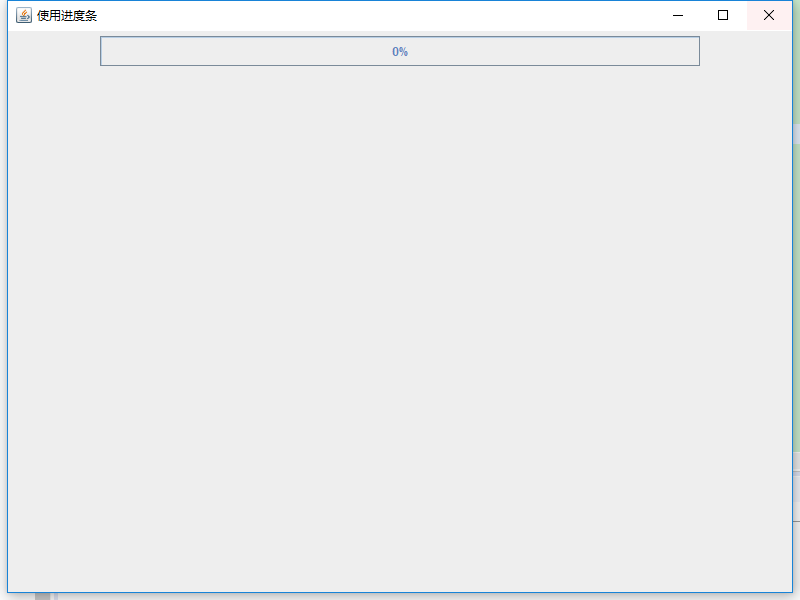Minimize the 使用进度条 window

tap(678, 15)
